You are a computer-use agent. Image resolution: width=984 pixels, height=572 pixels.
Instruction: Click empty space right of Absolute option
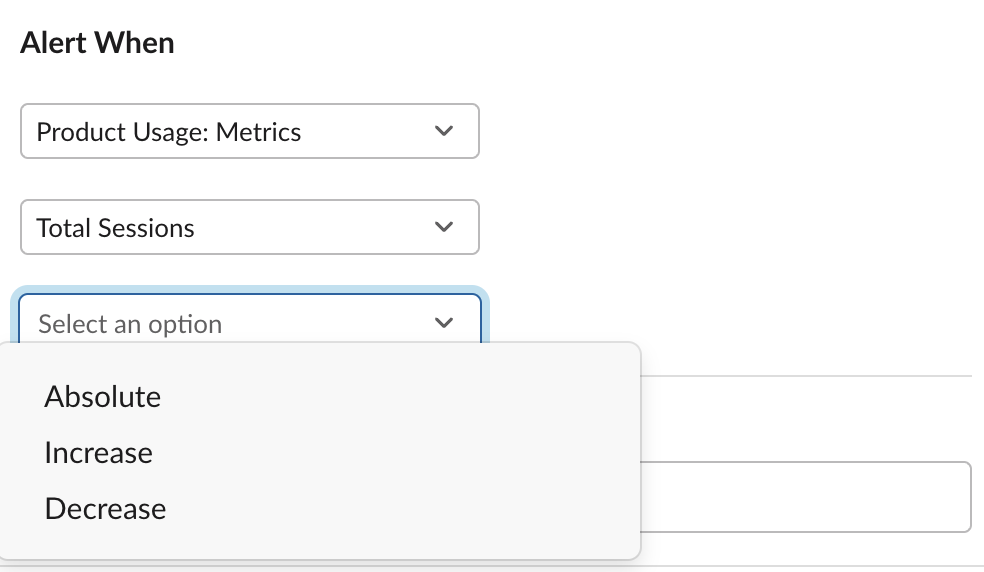(400, 397)
